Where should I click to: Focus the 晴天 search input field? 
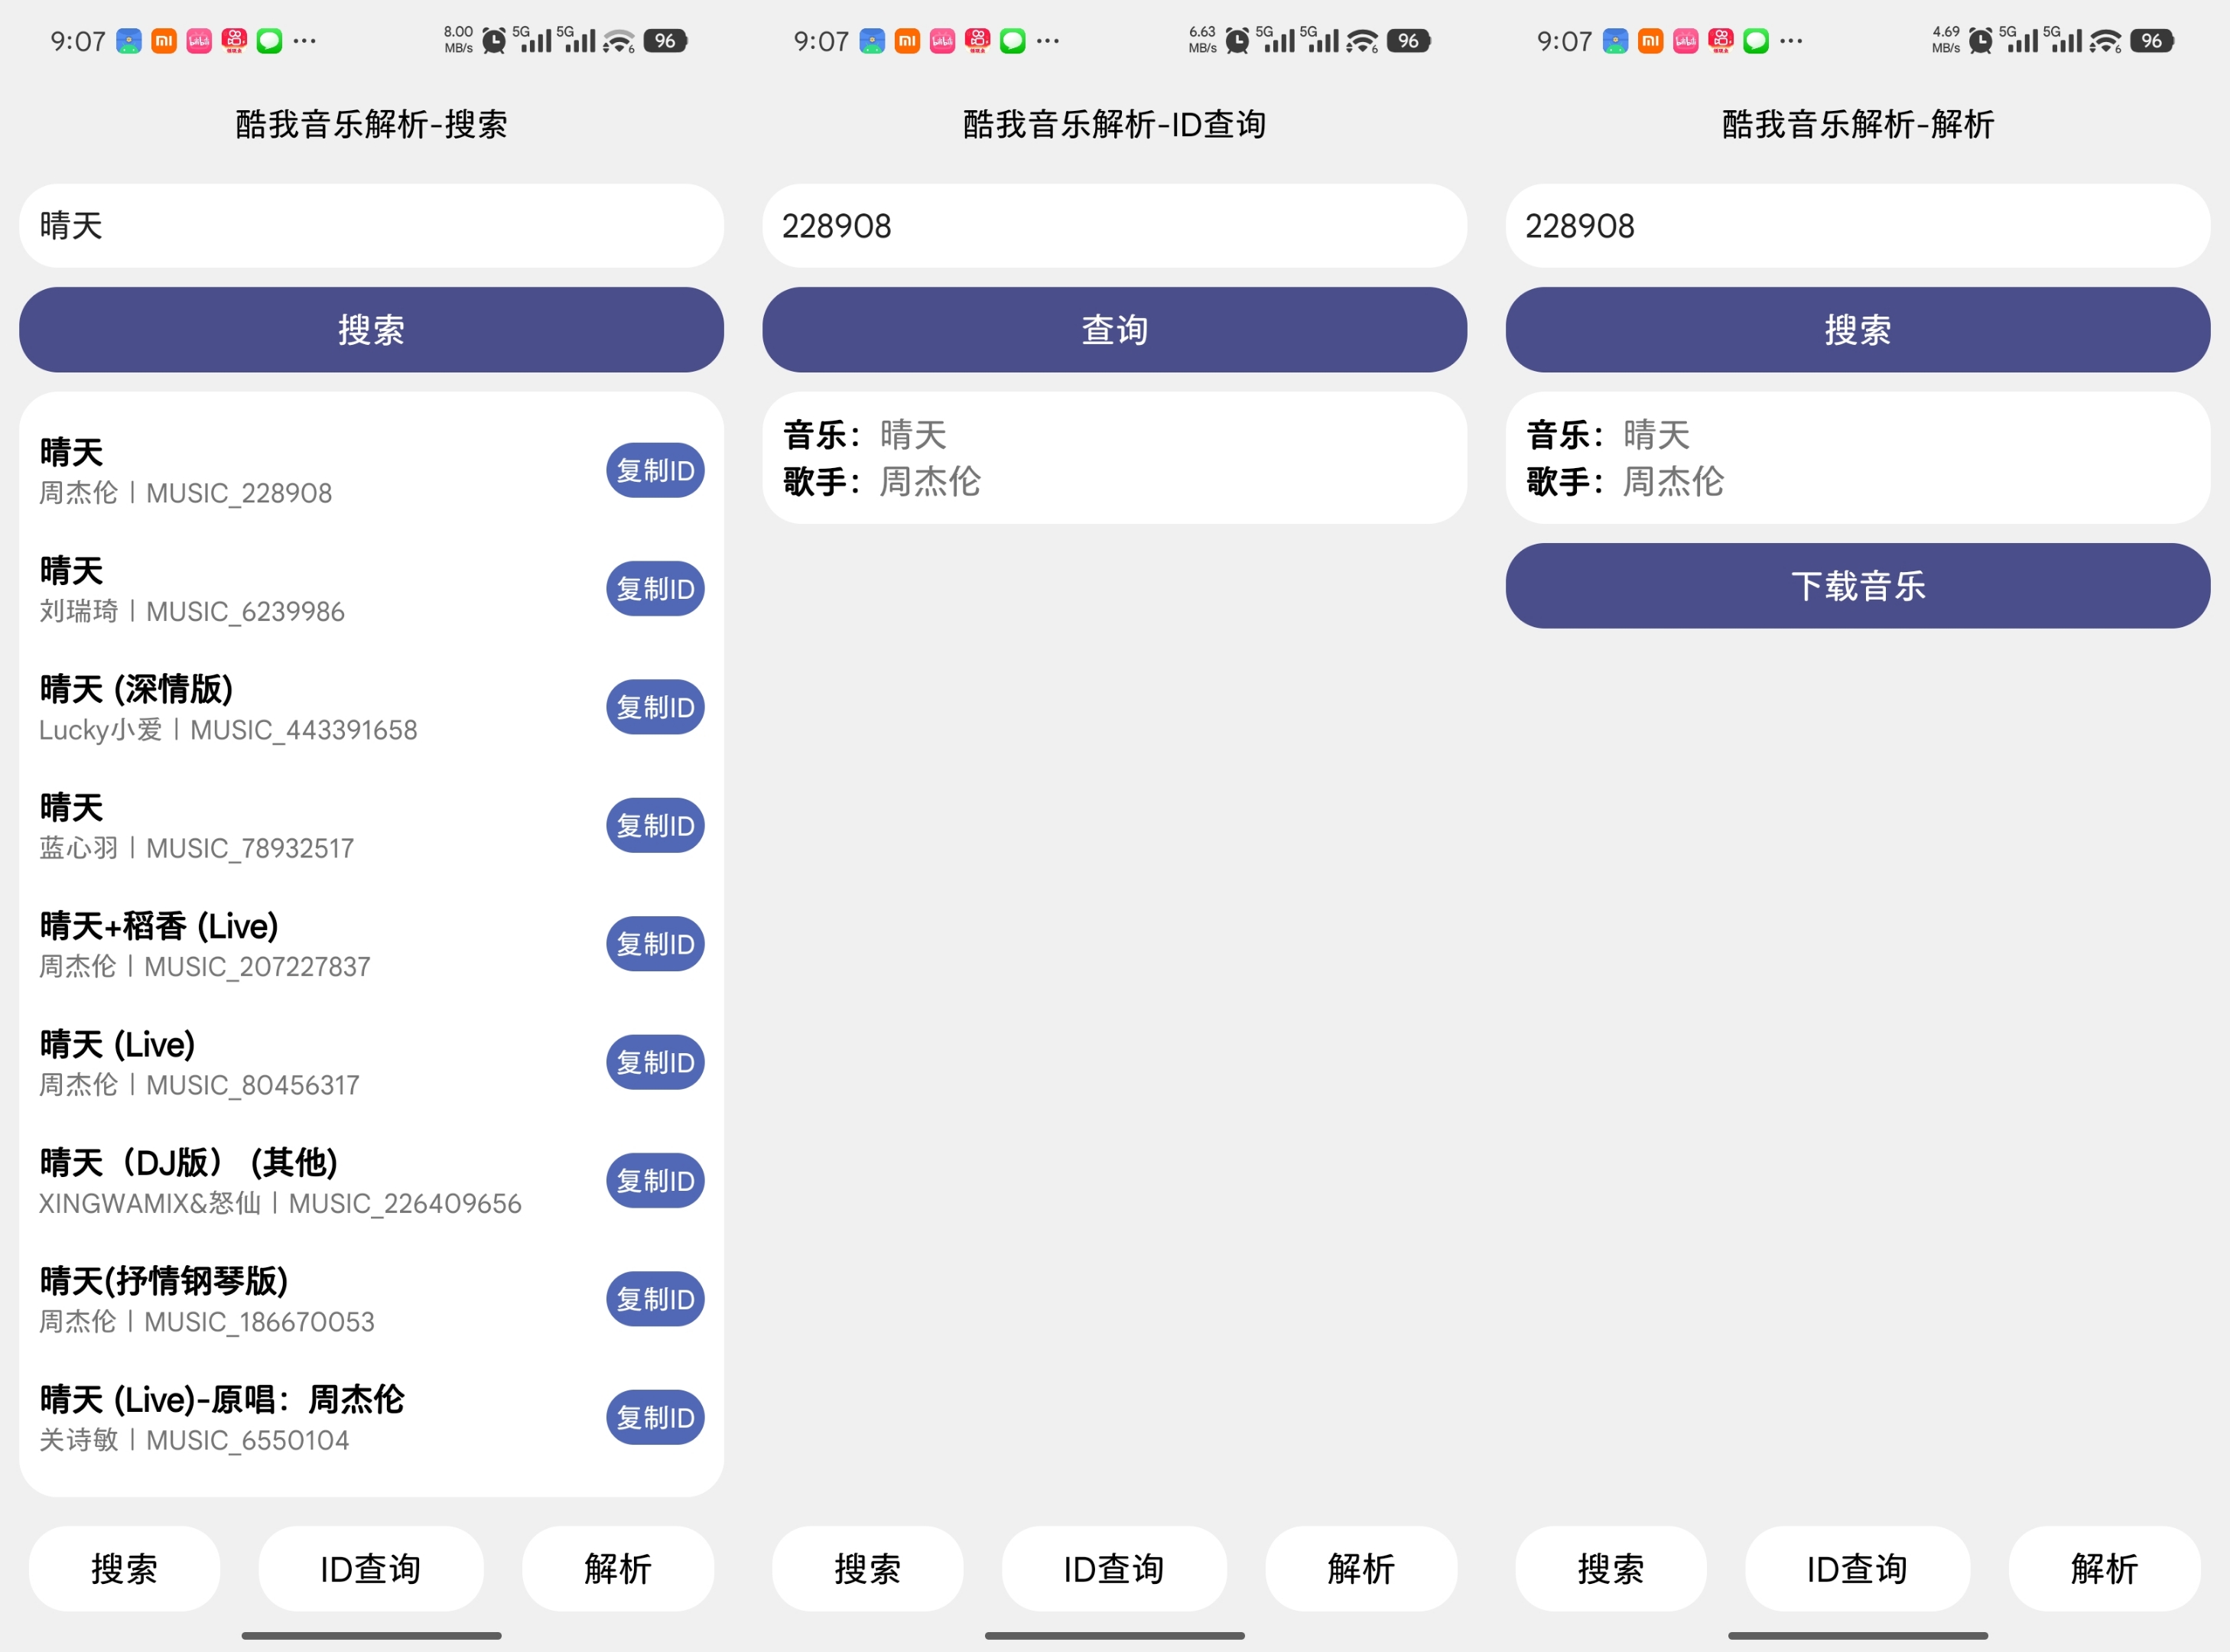371,226
